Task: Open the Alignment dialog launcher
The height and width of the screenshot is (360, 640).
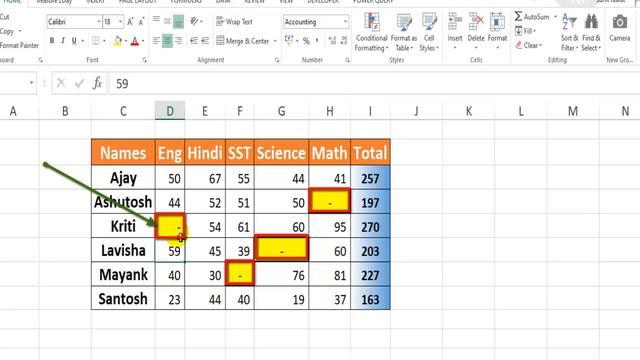Action: pos(277,60)
